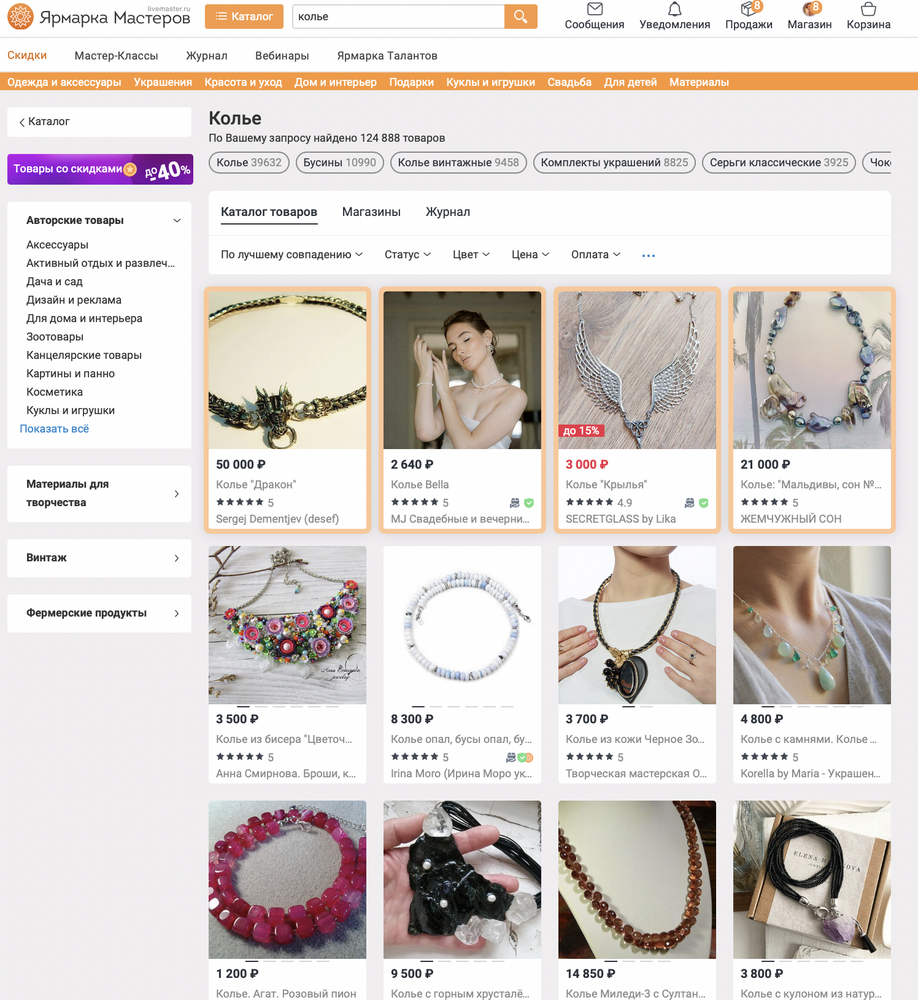Viewport: 918px width, 1000px height.
Task: Click the Показать всё link
Action: coord(54,429)
